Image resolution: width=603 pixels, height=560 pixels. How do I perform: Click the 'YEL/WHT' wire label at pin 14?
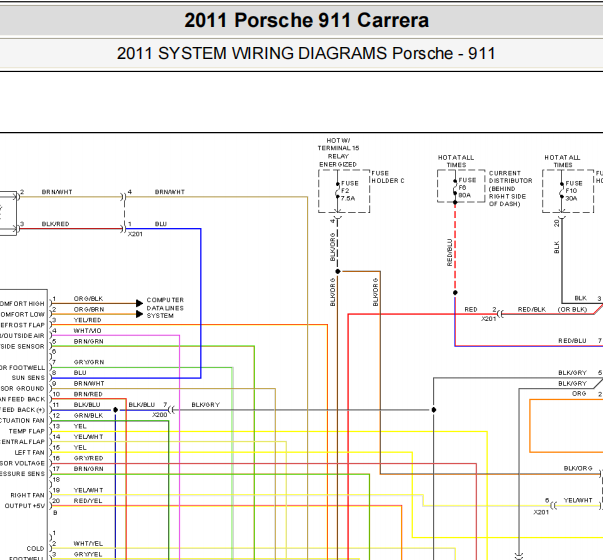(88, 437)
